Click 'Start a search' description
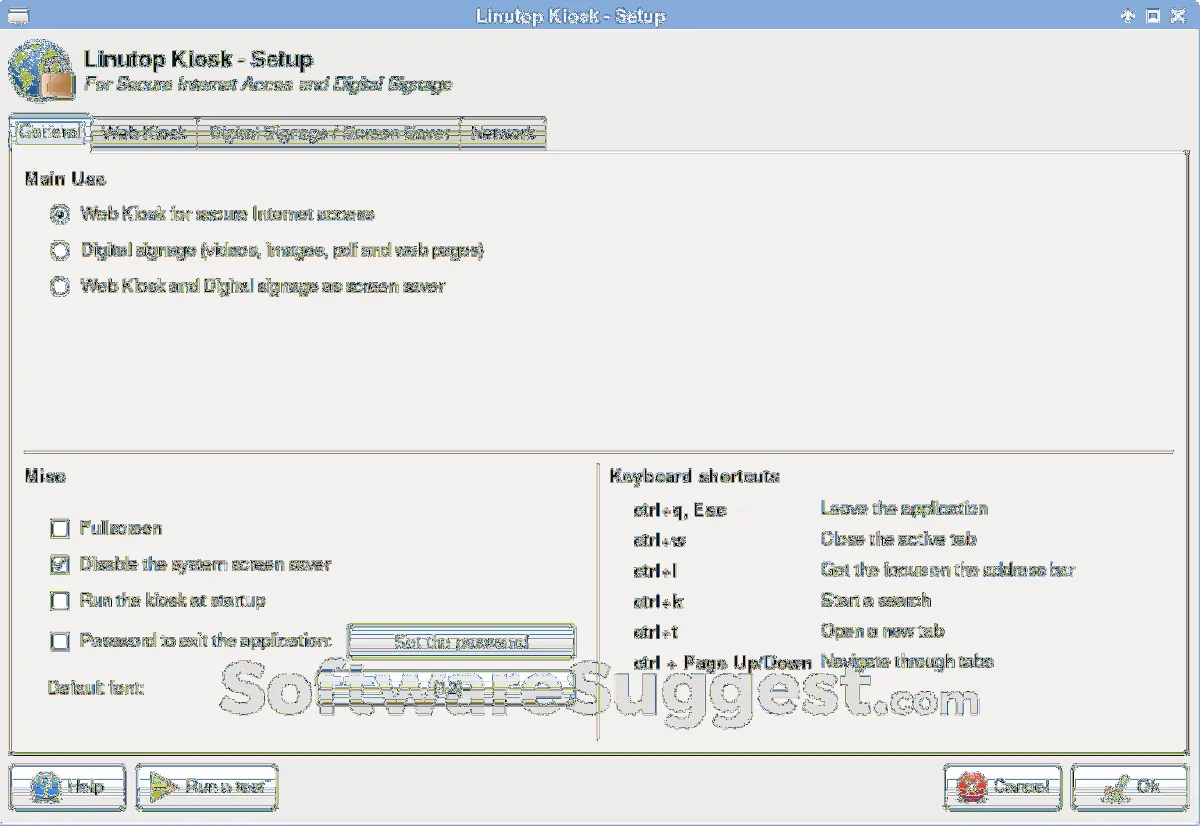Screen dimensions: 1200x826 (876, 600)
